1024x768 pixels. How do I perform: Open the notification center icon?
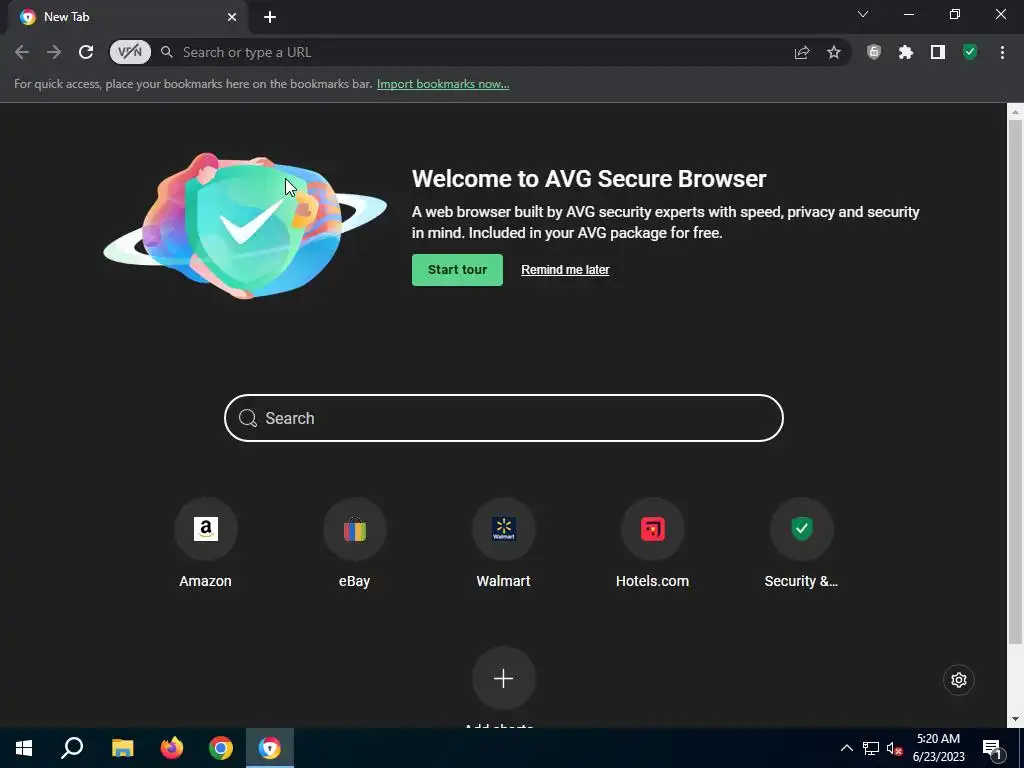992,748
